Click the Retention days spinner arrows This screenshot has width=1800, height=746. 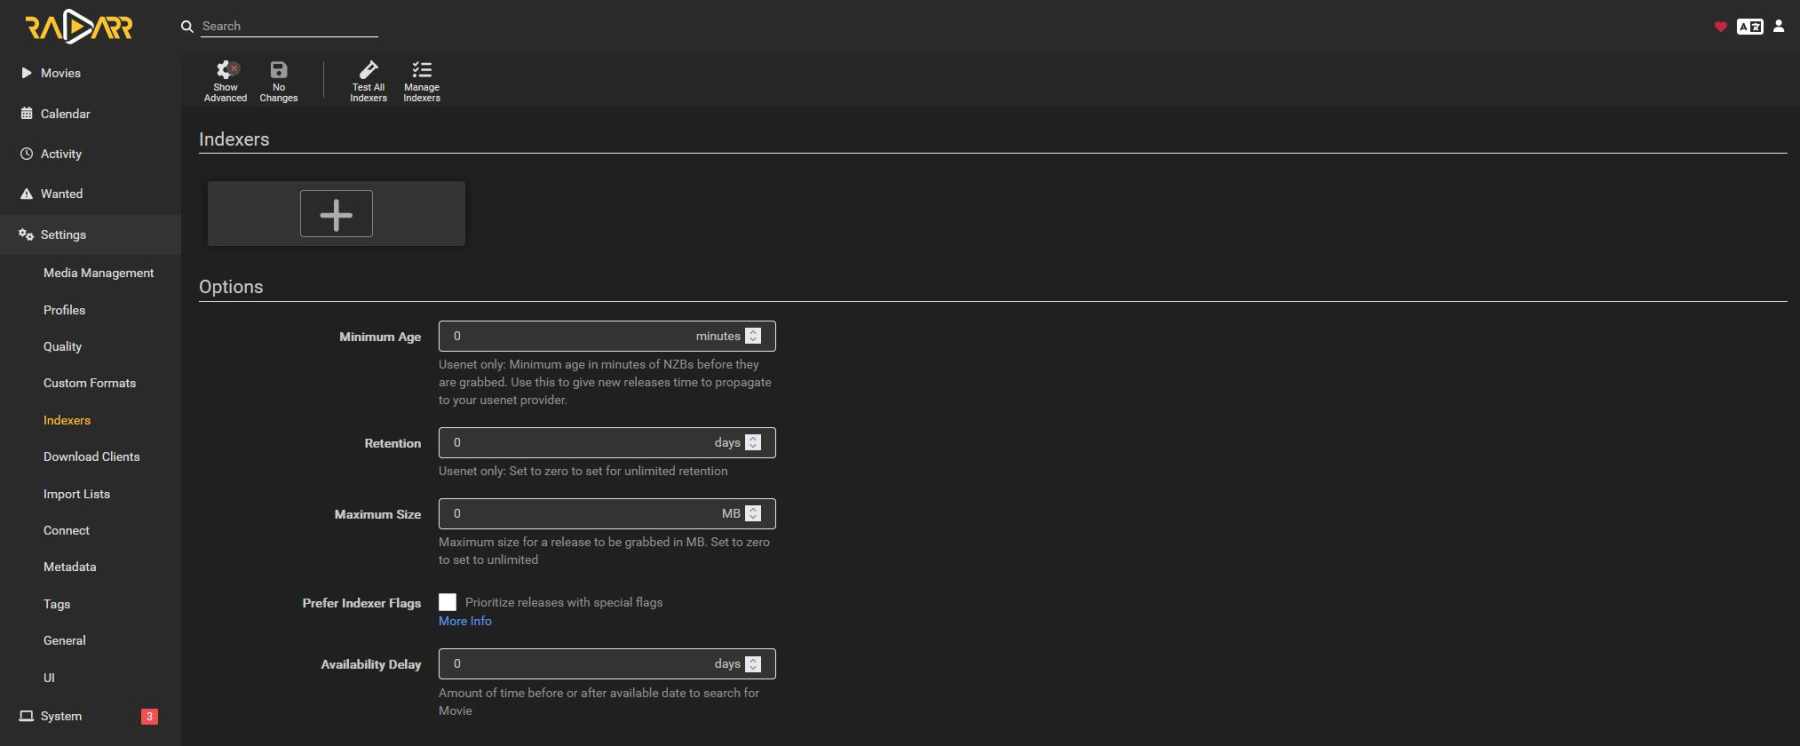753,443
